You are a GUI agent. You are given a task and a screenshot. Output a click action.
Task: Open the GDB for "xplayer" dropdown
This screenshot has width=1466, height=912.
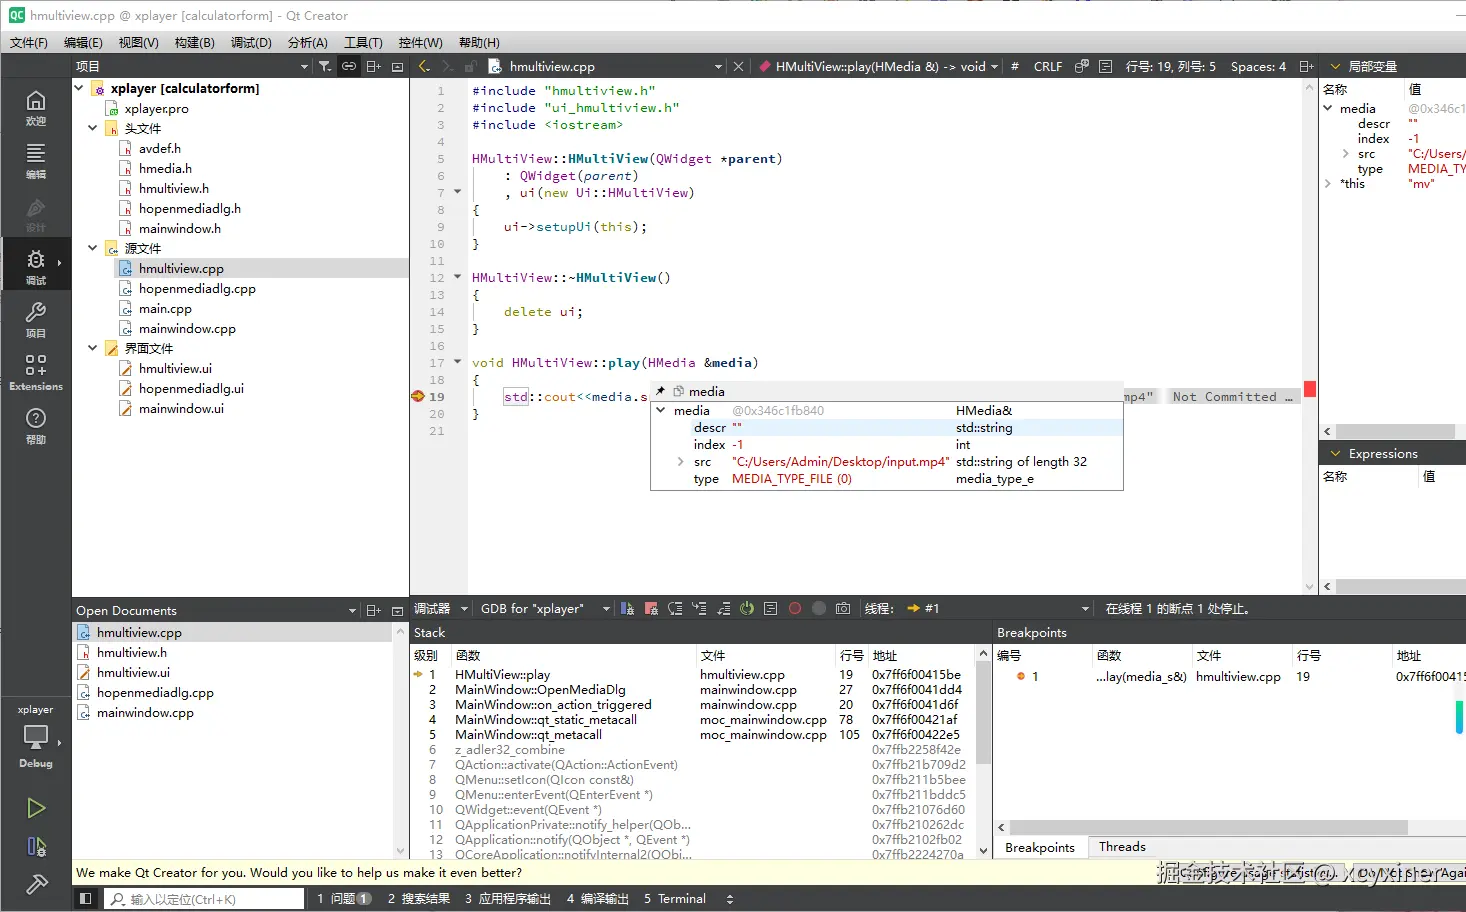point(545,608)
